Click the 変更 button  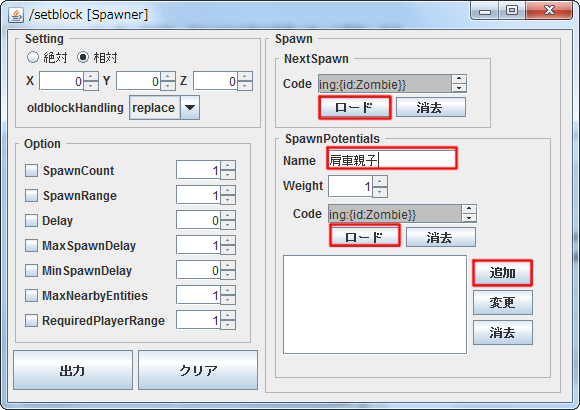point(503,302)
